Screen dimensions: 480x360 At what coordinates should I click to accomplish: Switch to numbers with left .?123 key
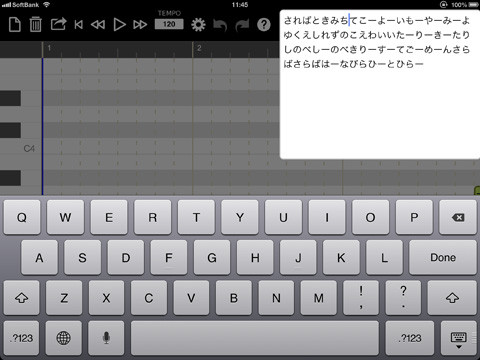(22, 338)
